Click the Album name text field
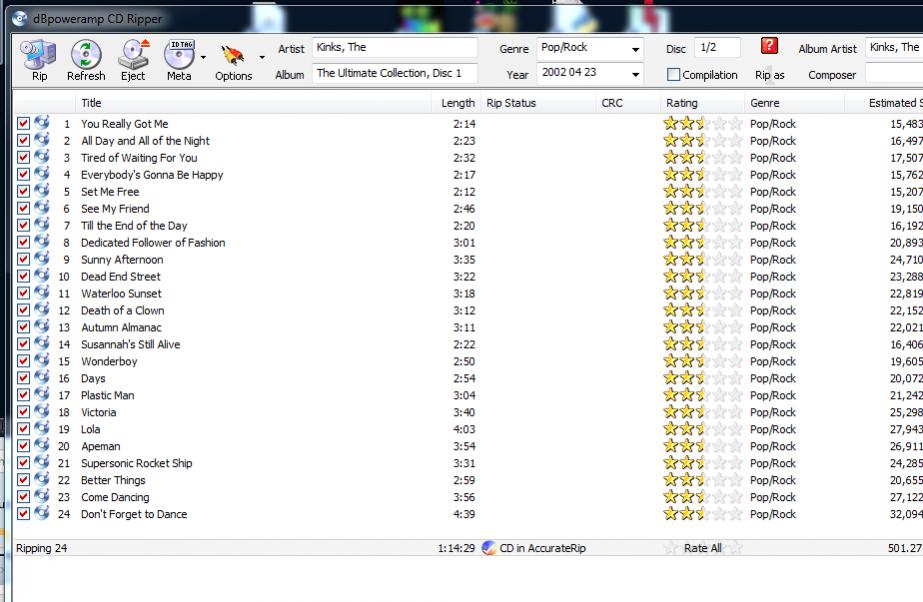This screenshot has width=923, height=602. coord(395,74)
